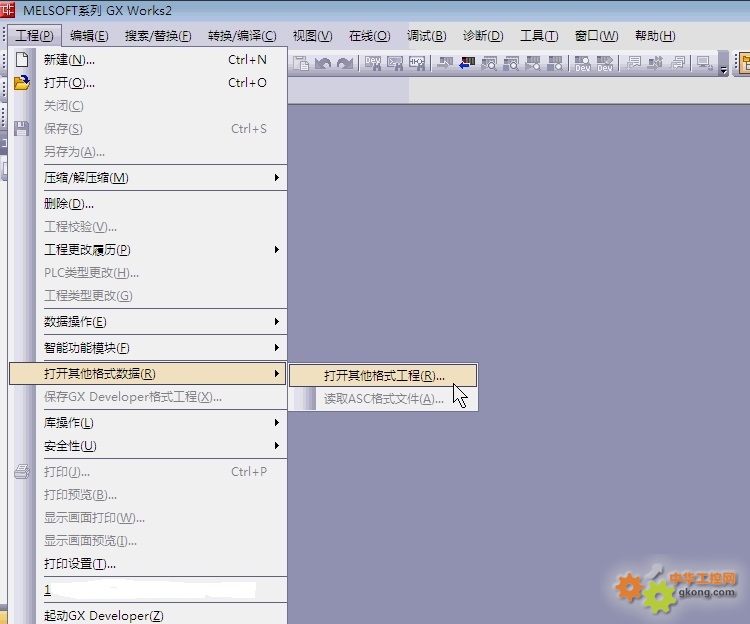Screen dimensions: 750x624
Task: Open the 窗口(W) menu
Action: point(596,36)
